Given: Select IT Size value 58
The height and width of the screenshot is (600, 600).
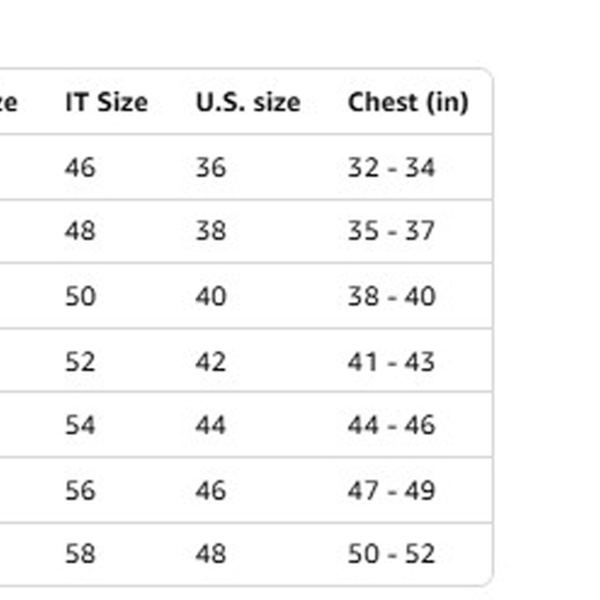Looking at the screenshot, I should click(x=80, y=553).
